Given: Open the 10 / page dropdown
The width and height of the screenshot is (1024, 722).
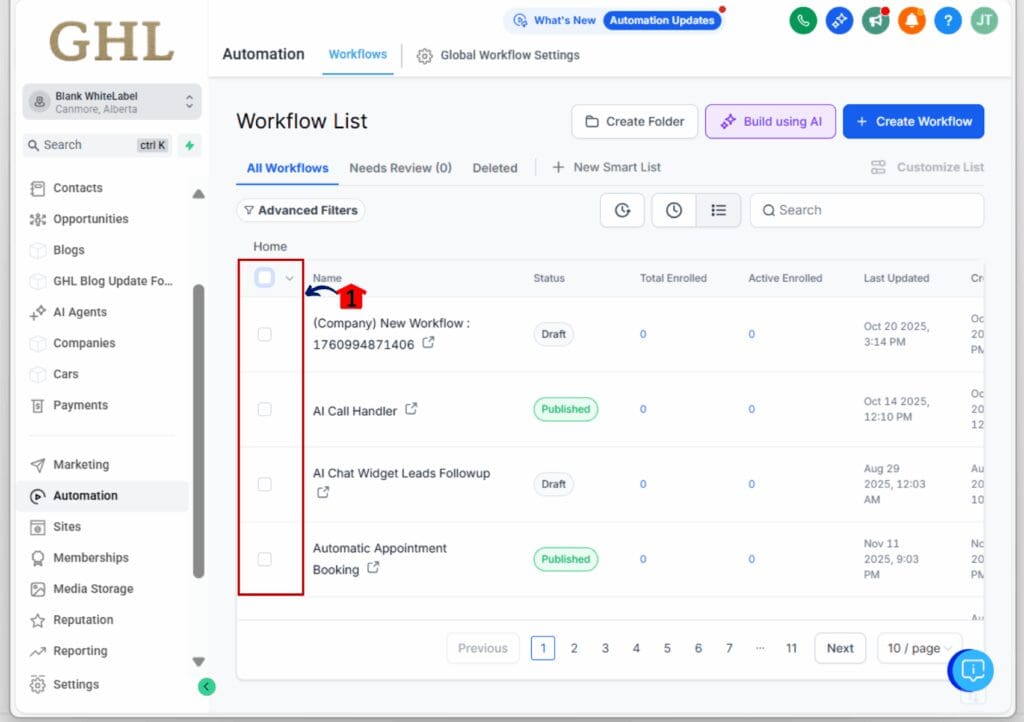Looking at the screenshot, I should pyautogui.click(x=918, y=648).
